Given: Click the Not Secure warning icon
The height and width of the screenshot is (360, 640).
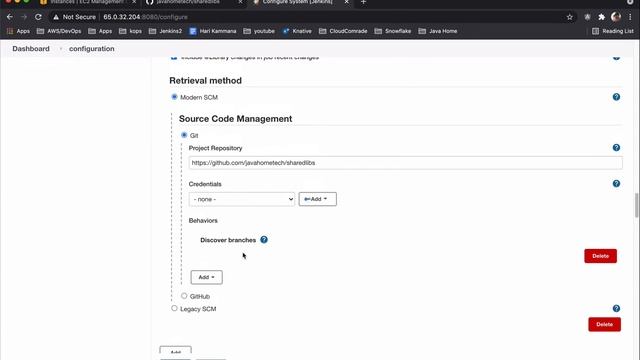Looking at the screenshot, I should point(56,17).
